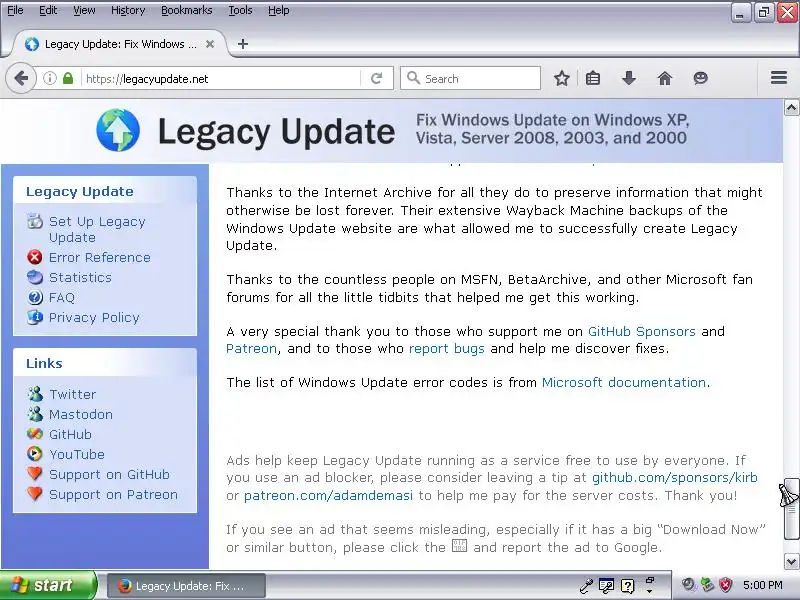Image resolution: width=800 pixels, height=600 pixels.
Task: Open the bookmarks list icon
Action: [x=593, y=79]
